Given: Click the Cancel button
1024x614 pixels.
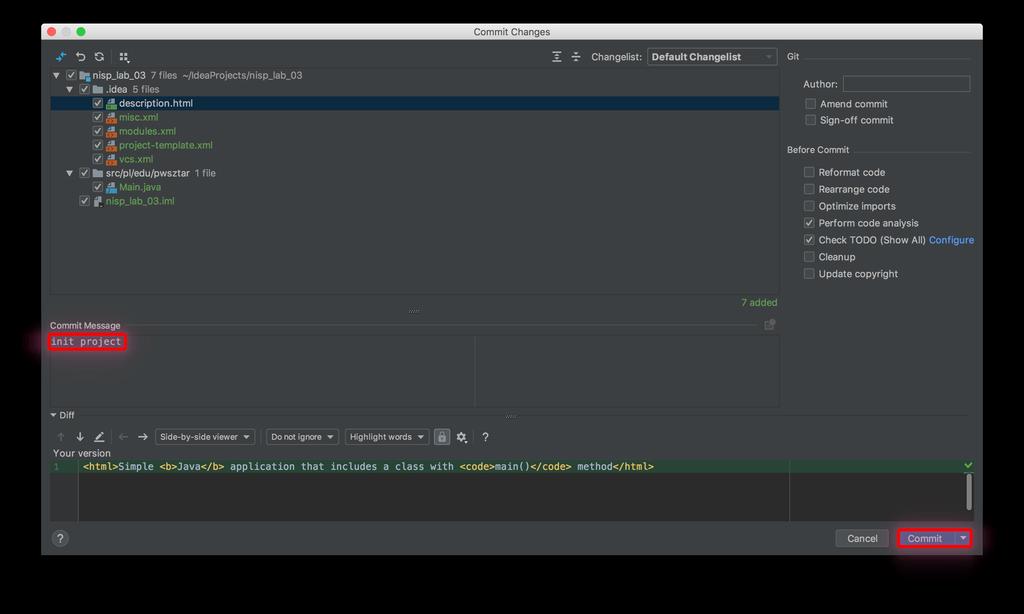Looking at the screenshot, I should [862, 538].
